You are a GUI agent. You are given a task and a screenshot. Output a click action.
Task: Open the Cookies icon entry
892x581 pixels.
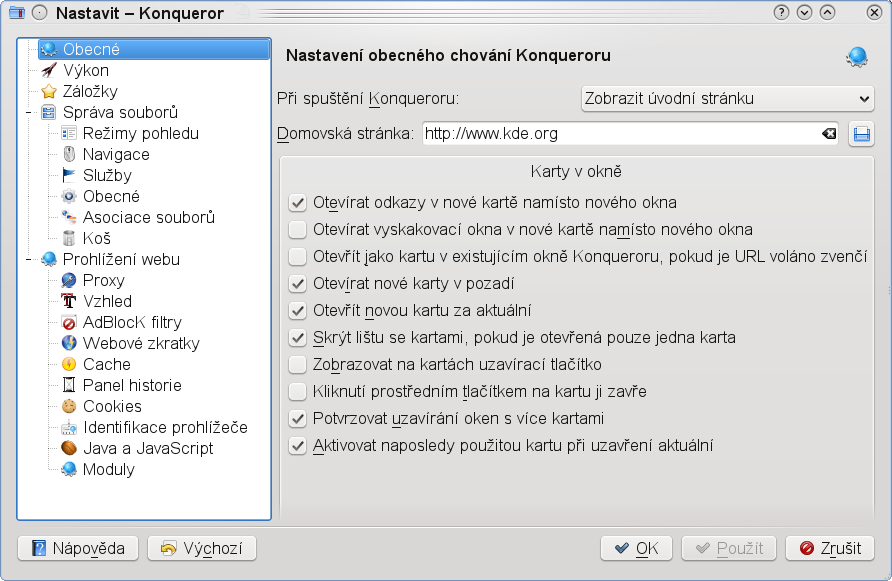(69, 406)
